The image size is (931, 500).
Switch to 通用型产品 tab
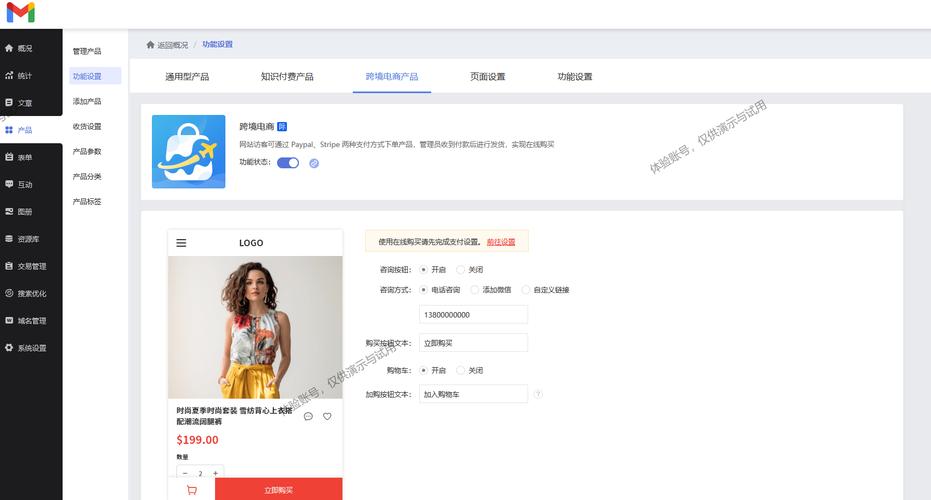187,77
